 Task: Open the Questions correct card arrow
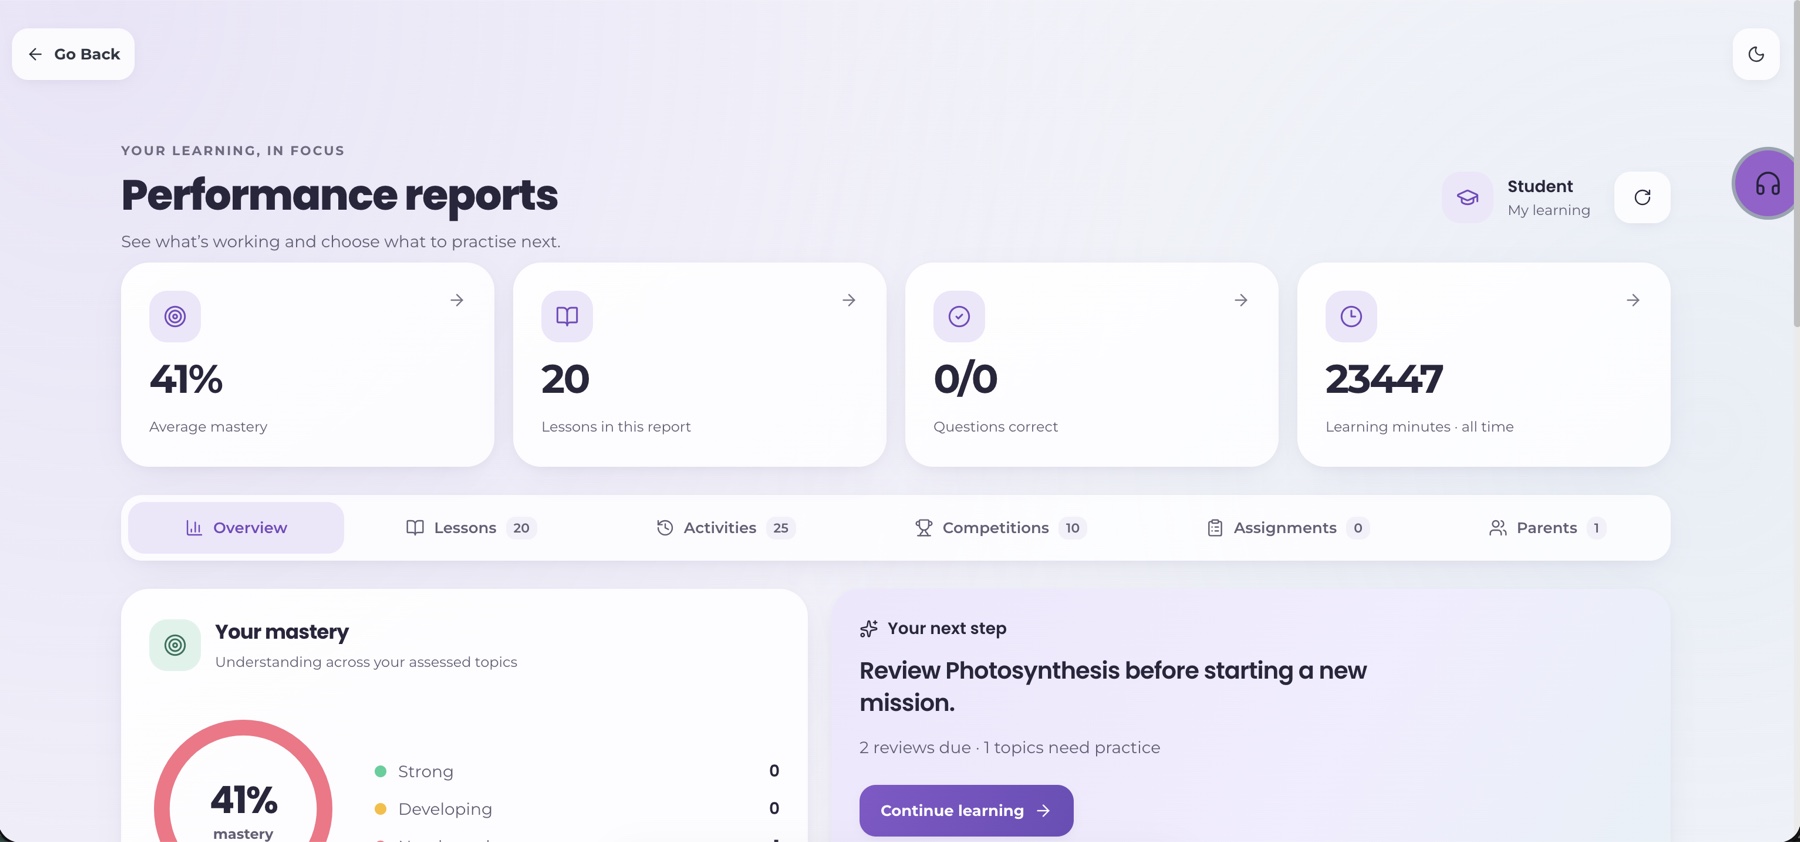pyautogui.click(x=1240, y=300)
